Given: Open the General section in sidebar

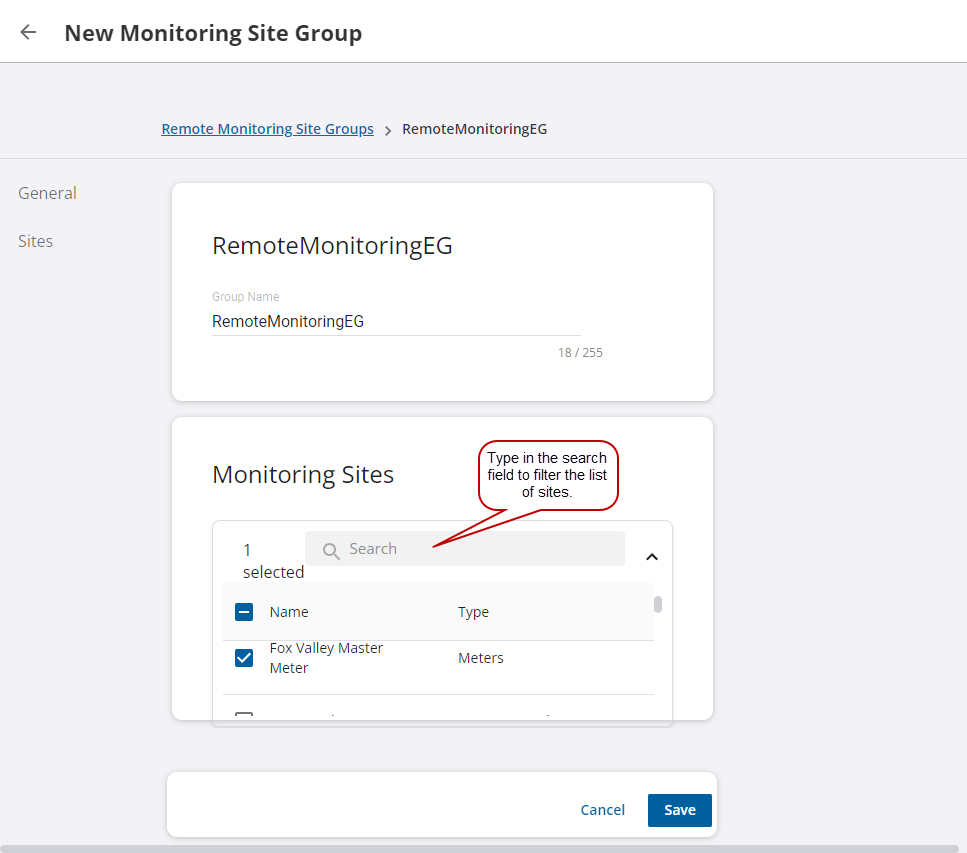Looking at the screenshot, I should point(47,193).
